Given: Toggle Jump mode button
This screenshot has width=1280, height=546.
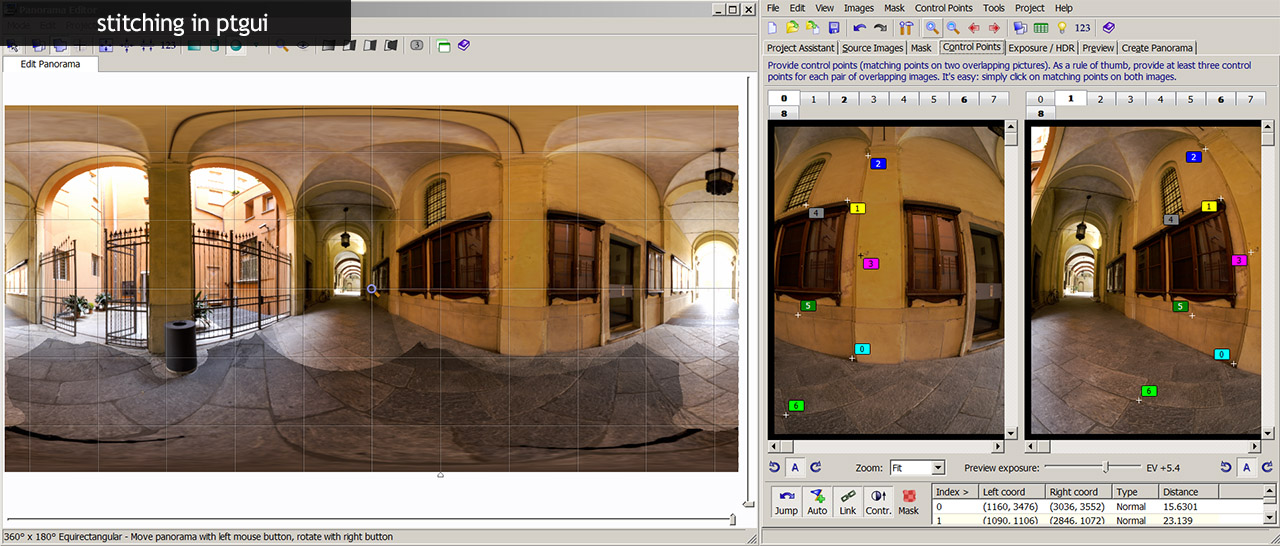Looking at the screenshot, I should tap(786, 502).
